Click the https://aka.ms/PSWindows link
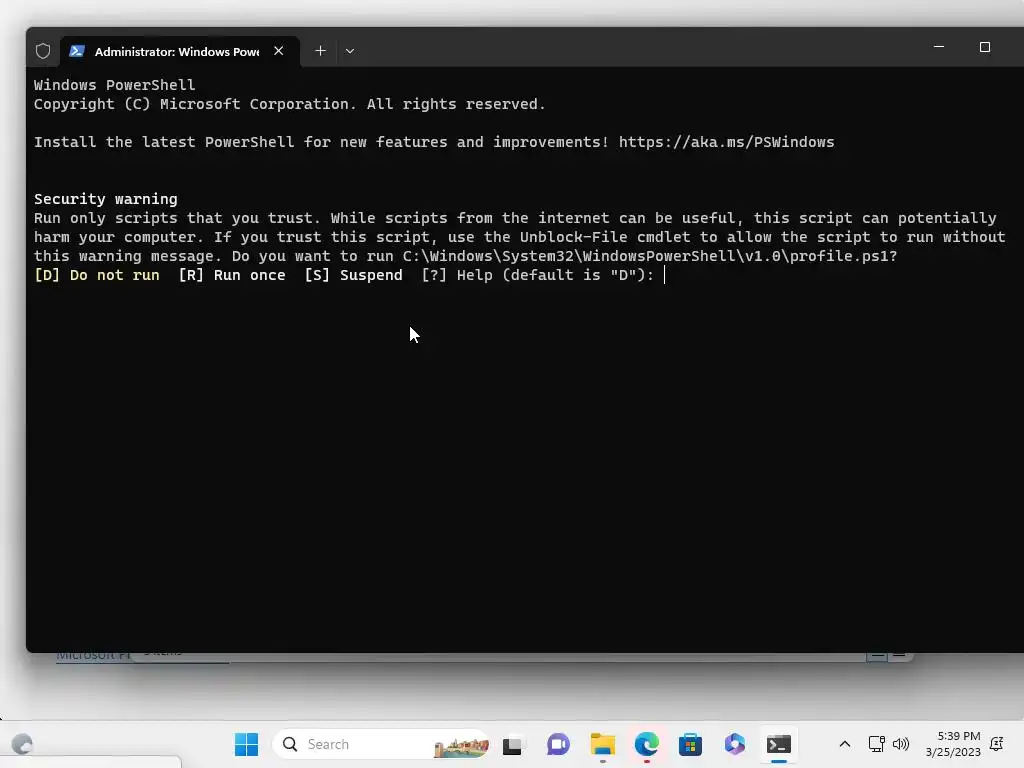This screenshot has height=768, width=1024. 726,142
